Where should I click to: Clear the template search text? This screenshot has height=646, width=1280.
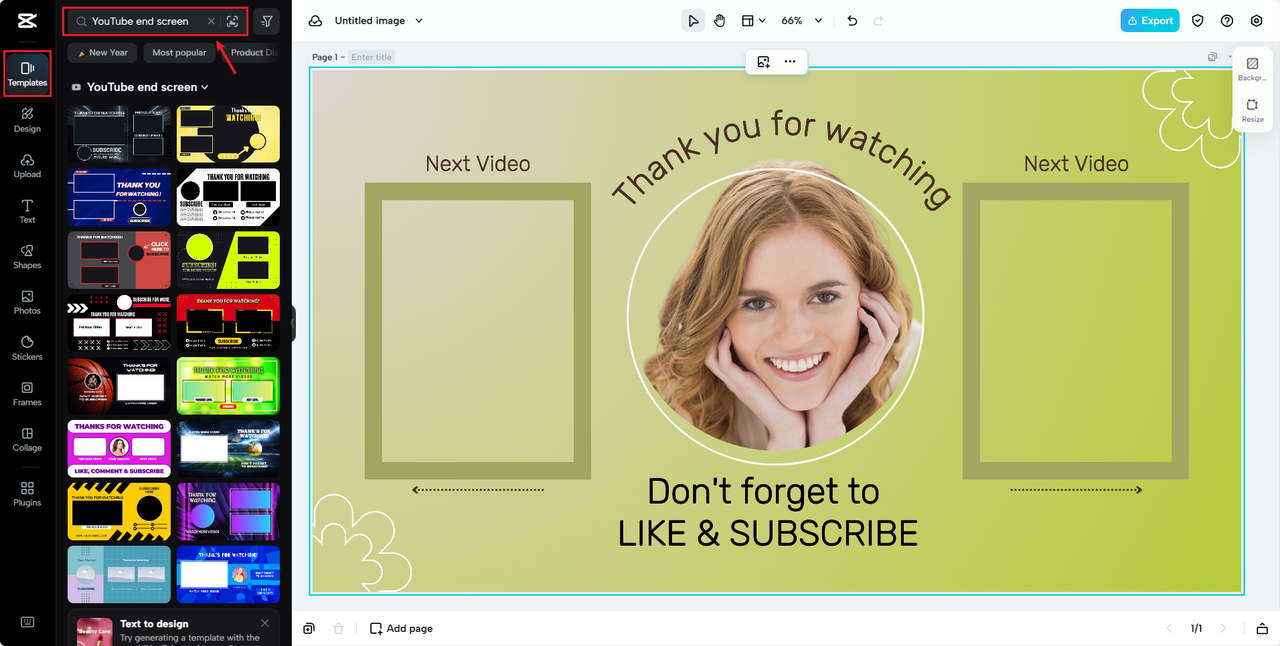coord(210,21)
